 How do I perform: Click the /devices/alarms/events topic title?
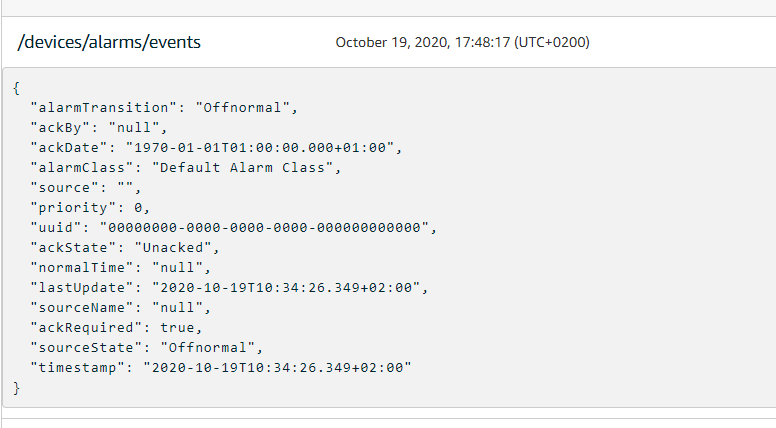coord(110,42)
